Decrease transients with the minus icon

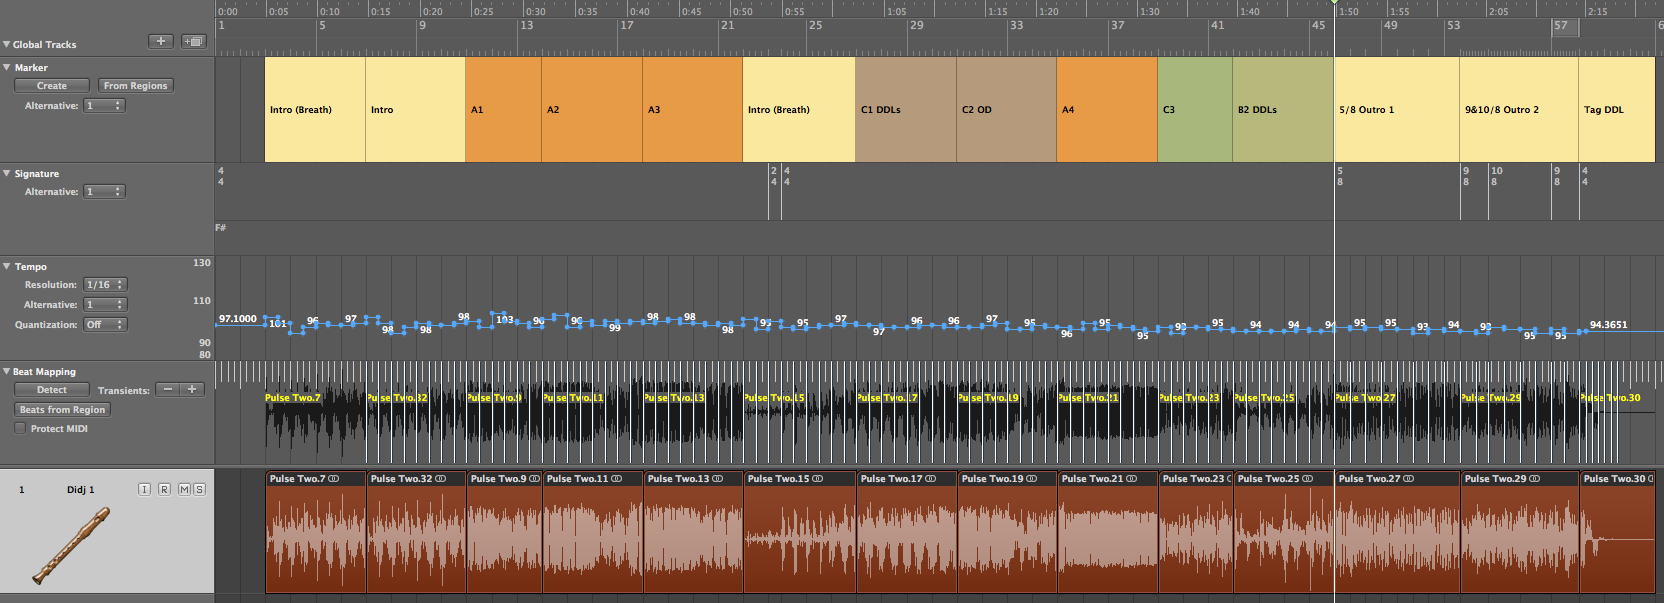(x=168, y=390)
